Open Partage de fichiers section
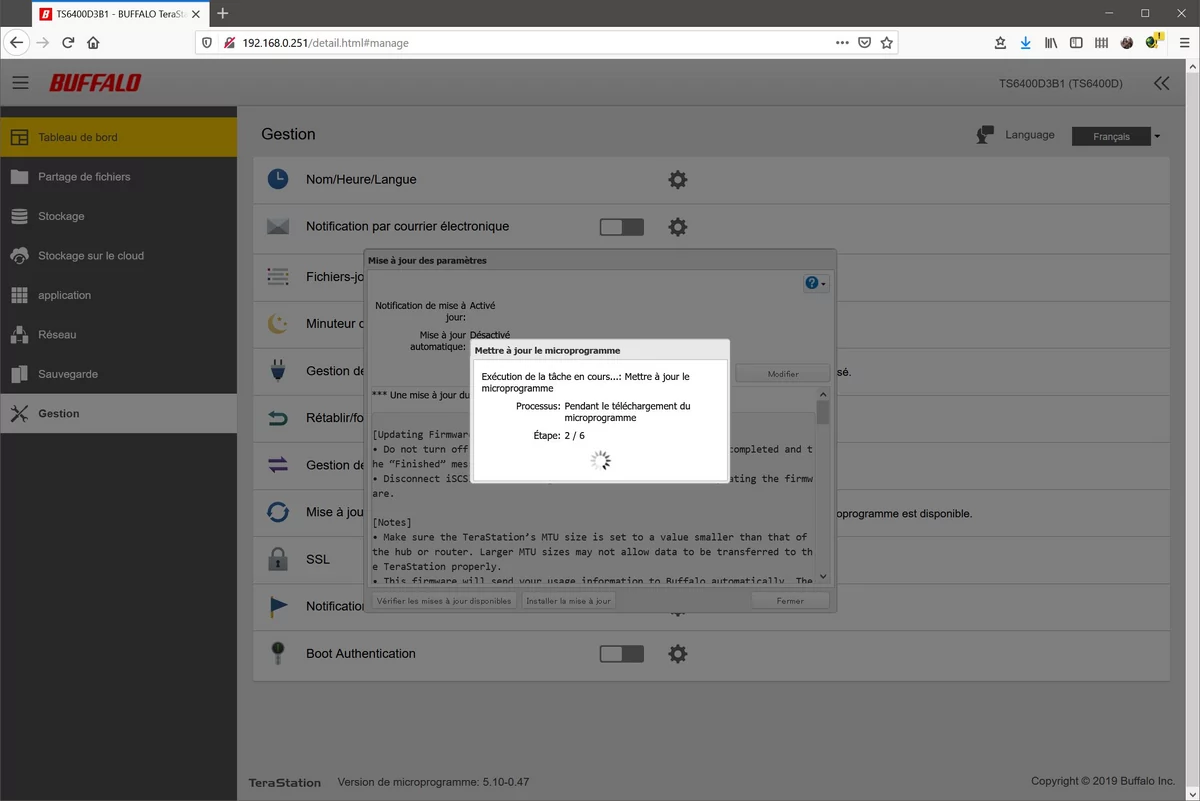 [x=119, y=177]
